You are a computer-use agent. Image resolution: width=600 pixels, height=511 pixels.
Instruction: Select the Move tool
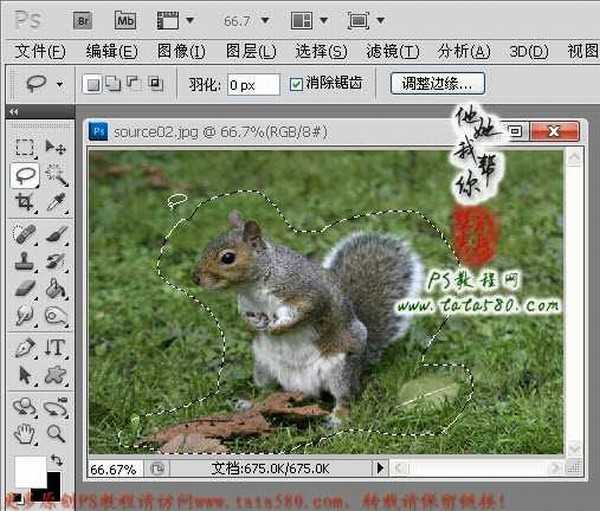coord(56,148)
